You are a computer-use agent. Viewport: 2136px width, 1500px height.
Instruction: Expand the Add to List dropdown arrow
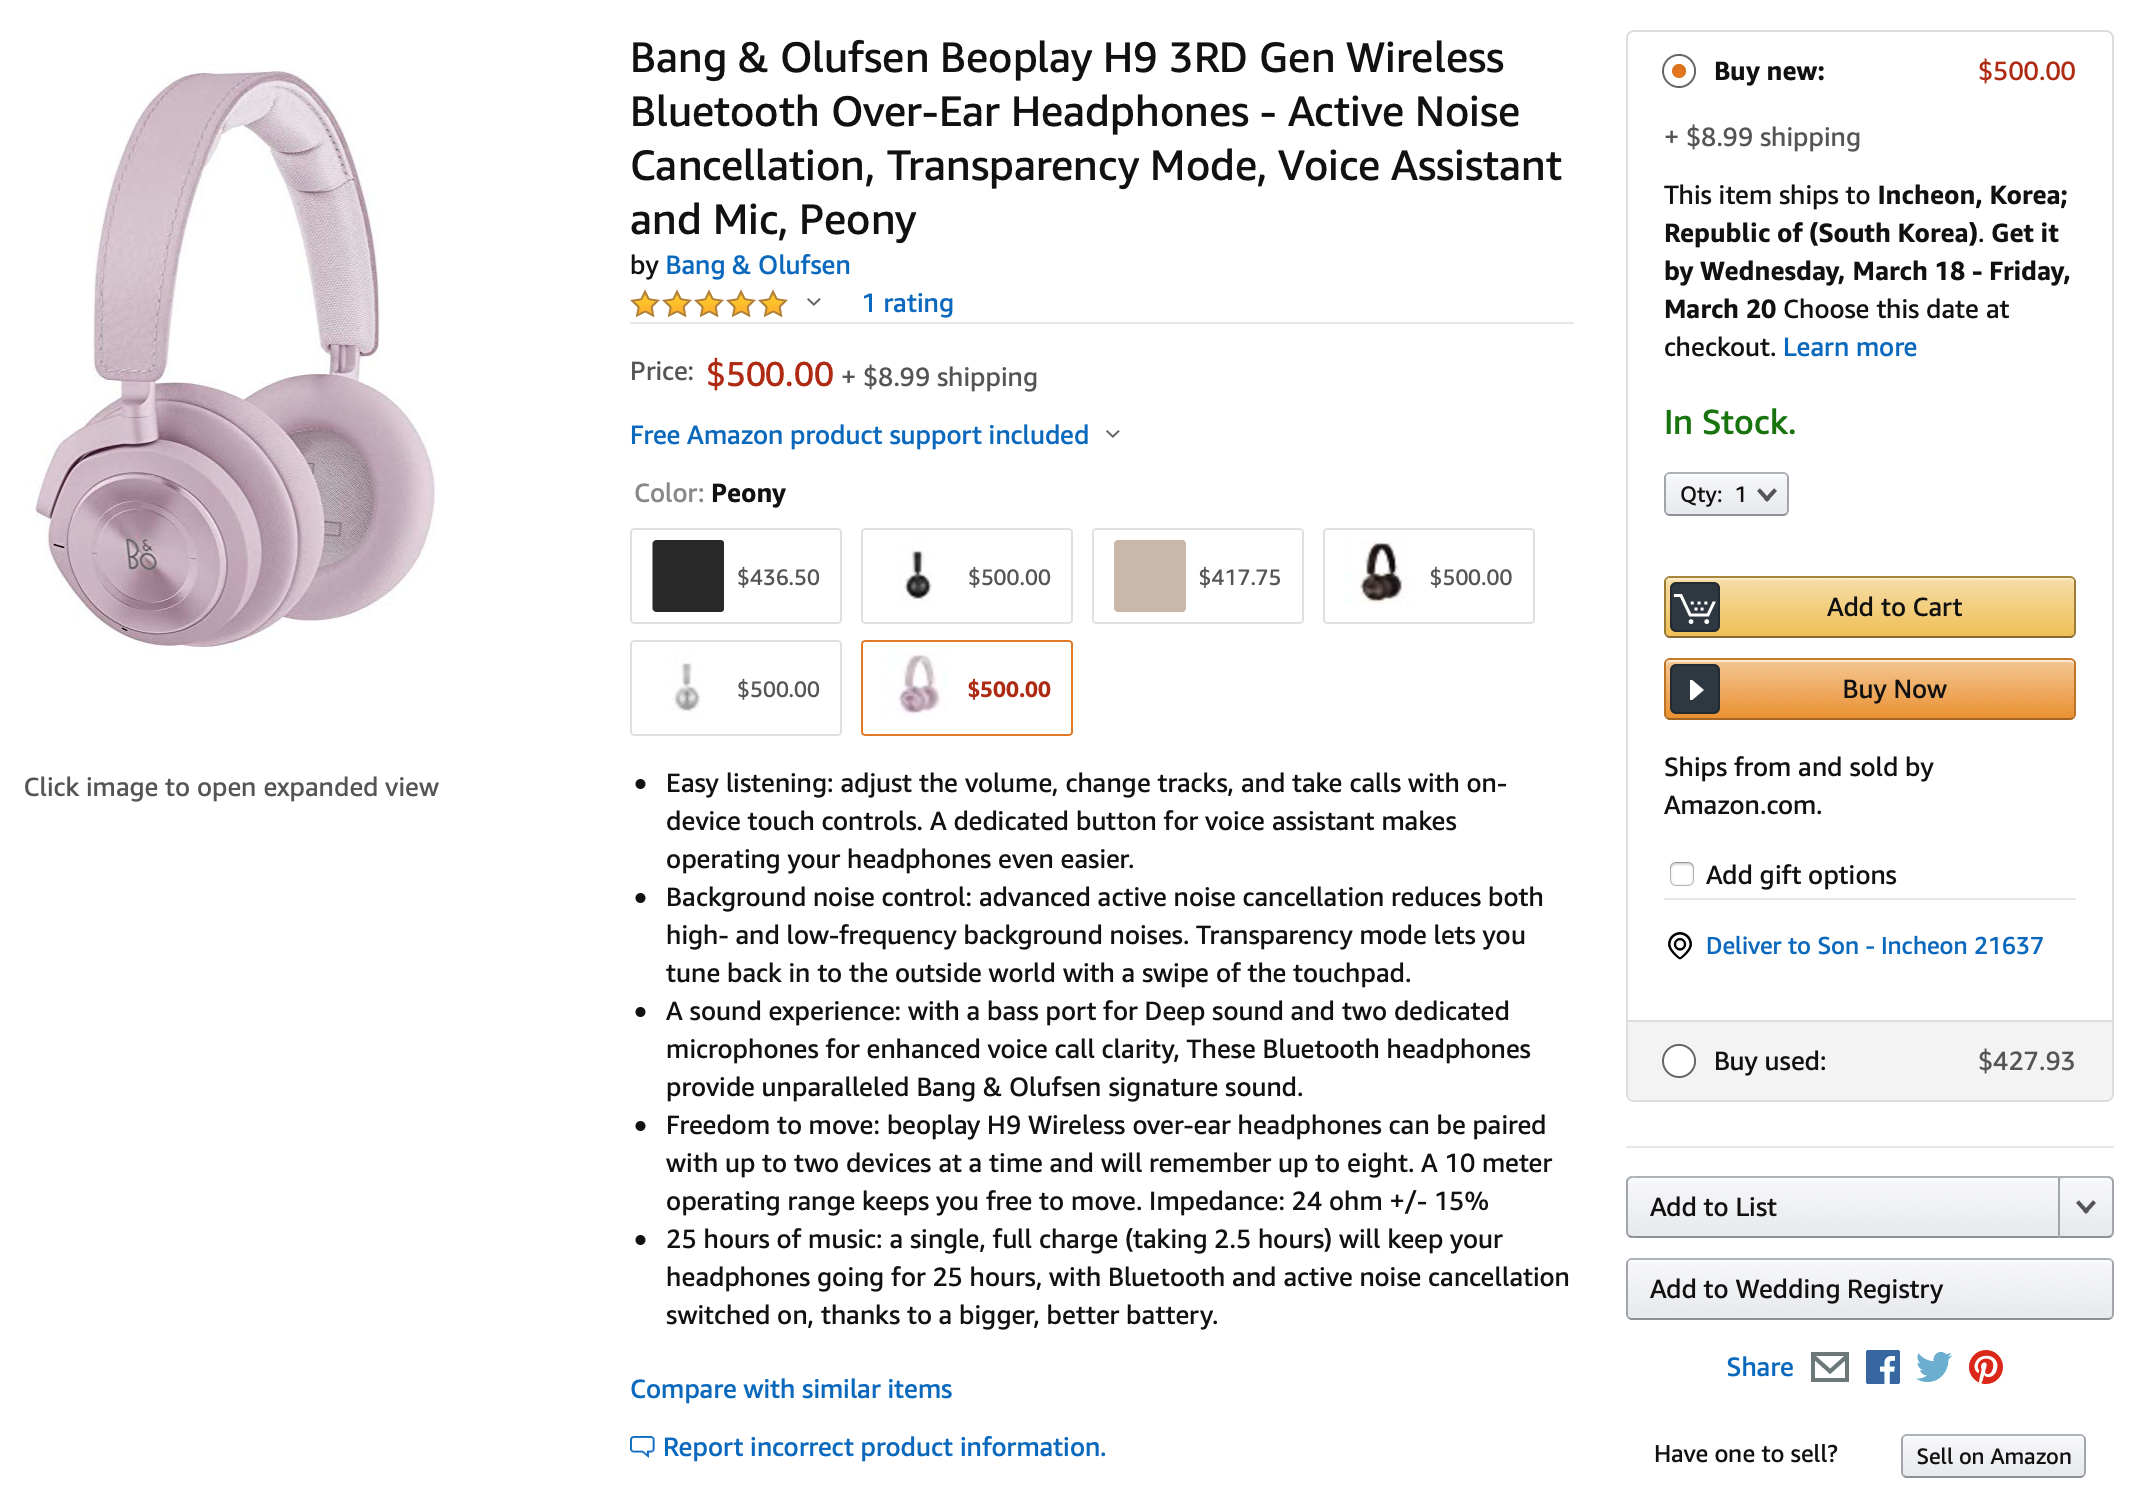[2085, 1207]
